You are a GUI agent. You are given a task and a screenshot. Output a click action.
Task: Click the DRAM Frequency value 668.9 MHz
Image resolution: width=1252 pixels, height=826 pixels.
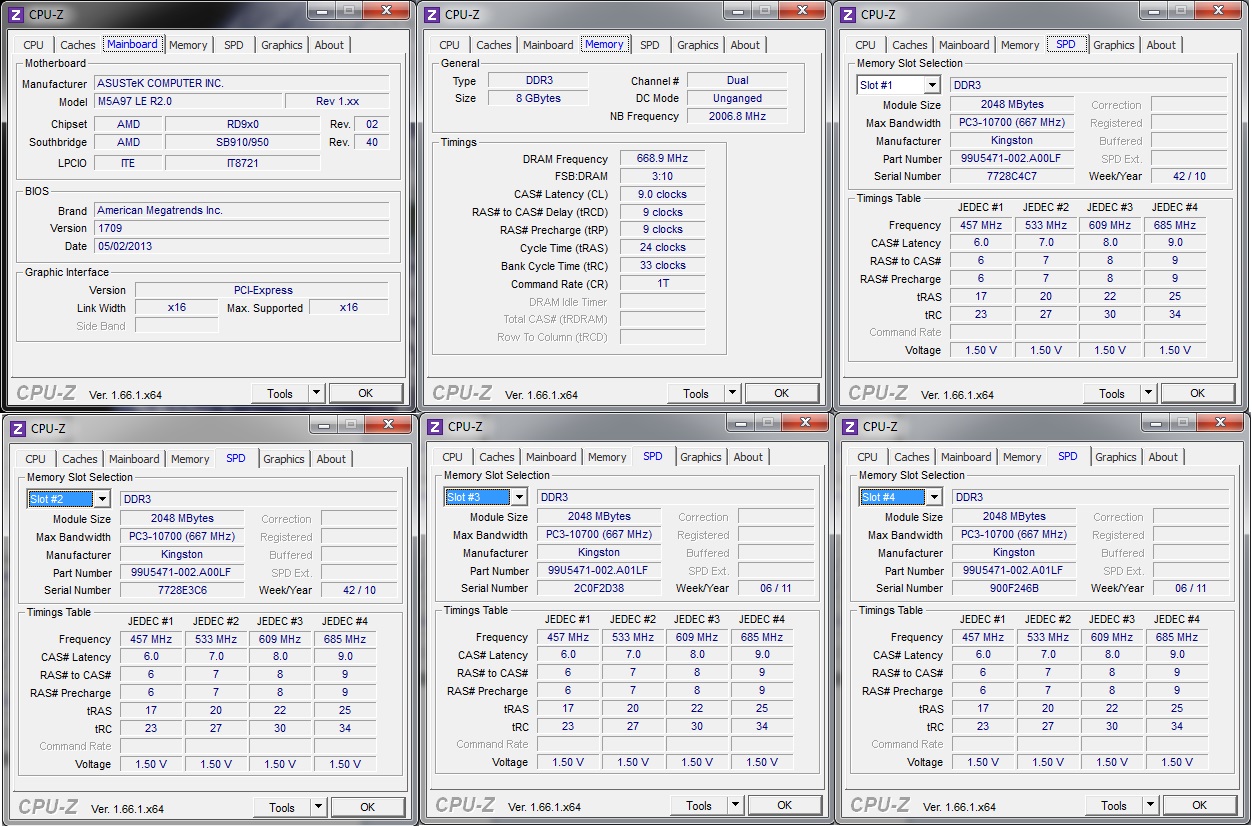click(662, 159)
